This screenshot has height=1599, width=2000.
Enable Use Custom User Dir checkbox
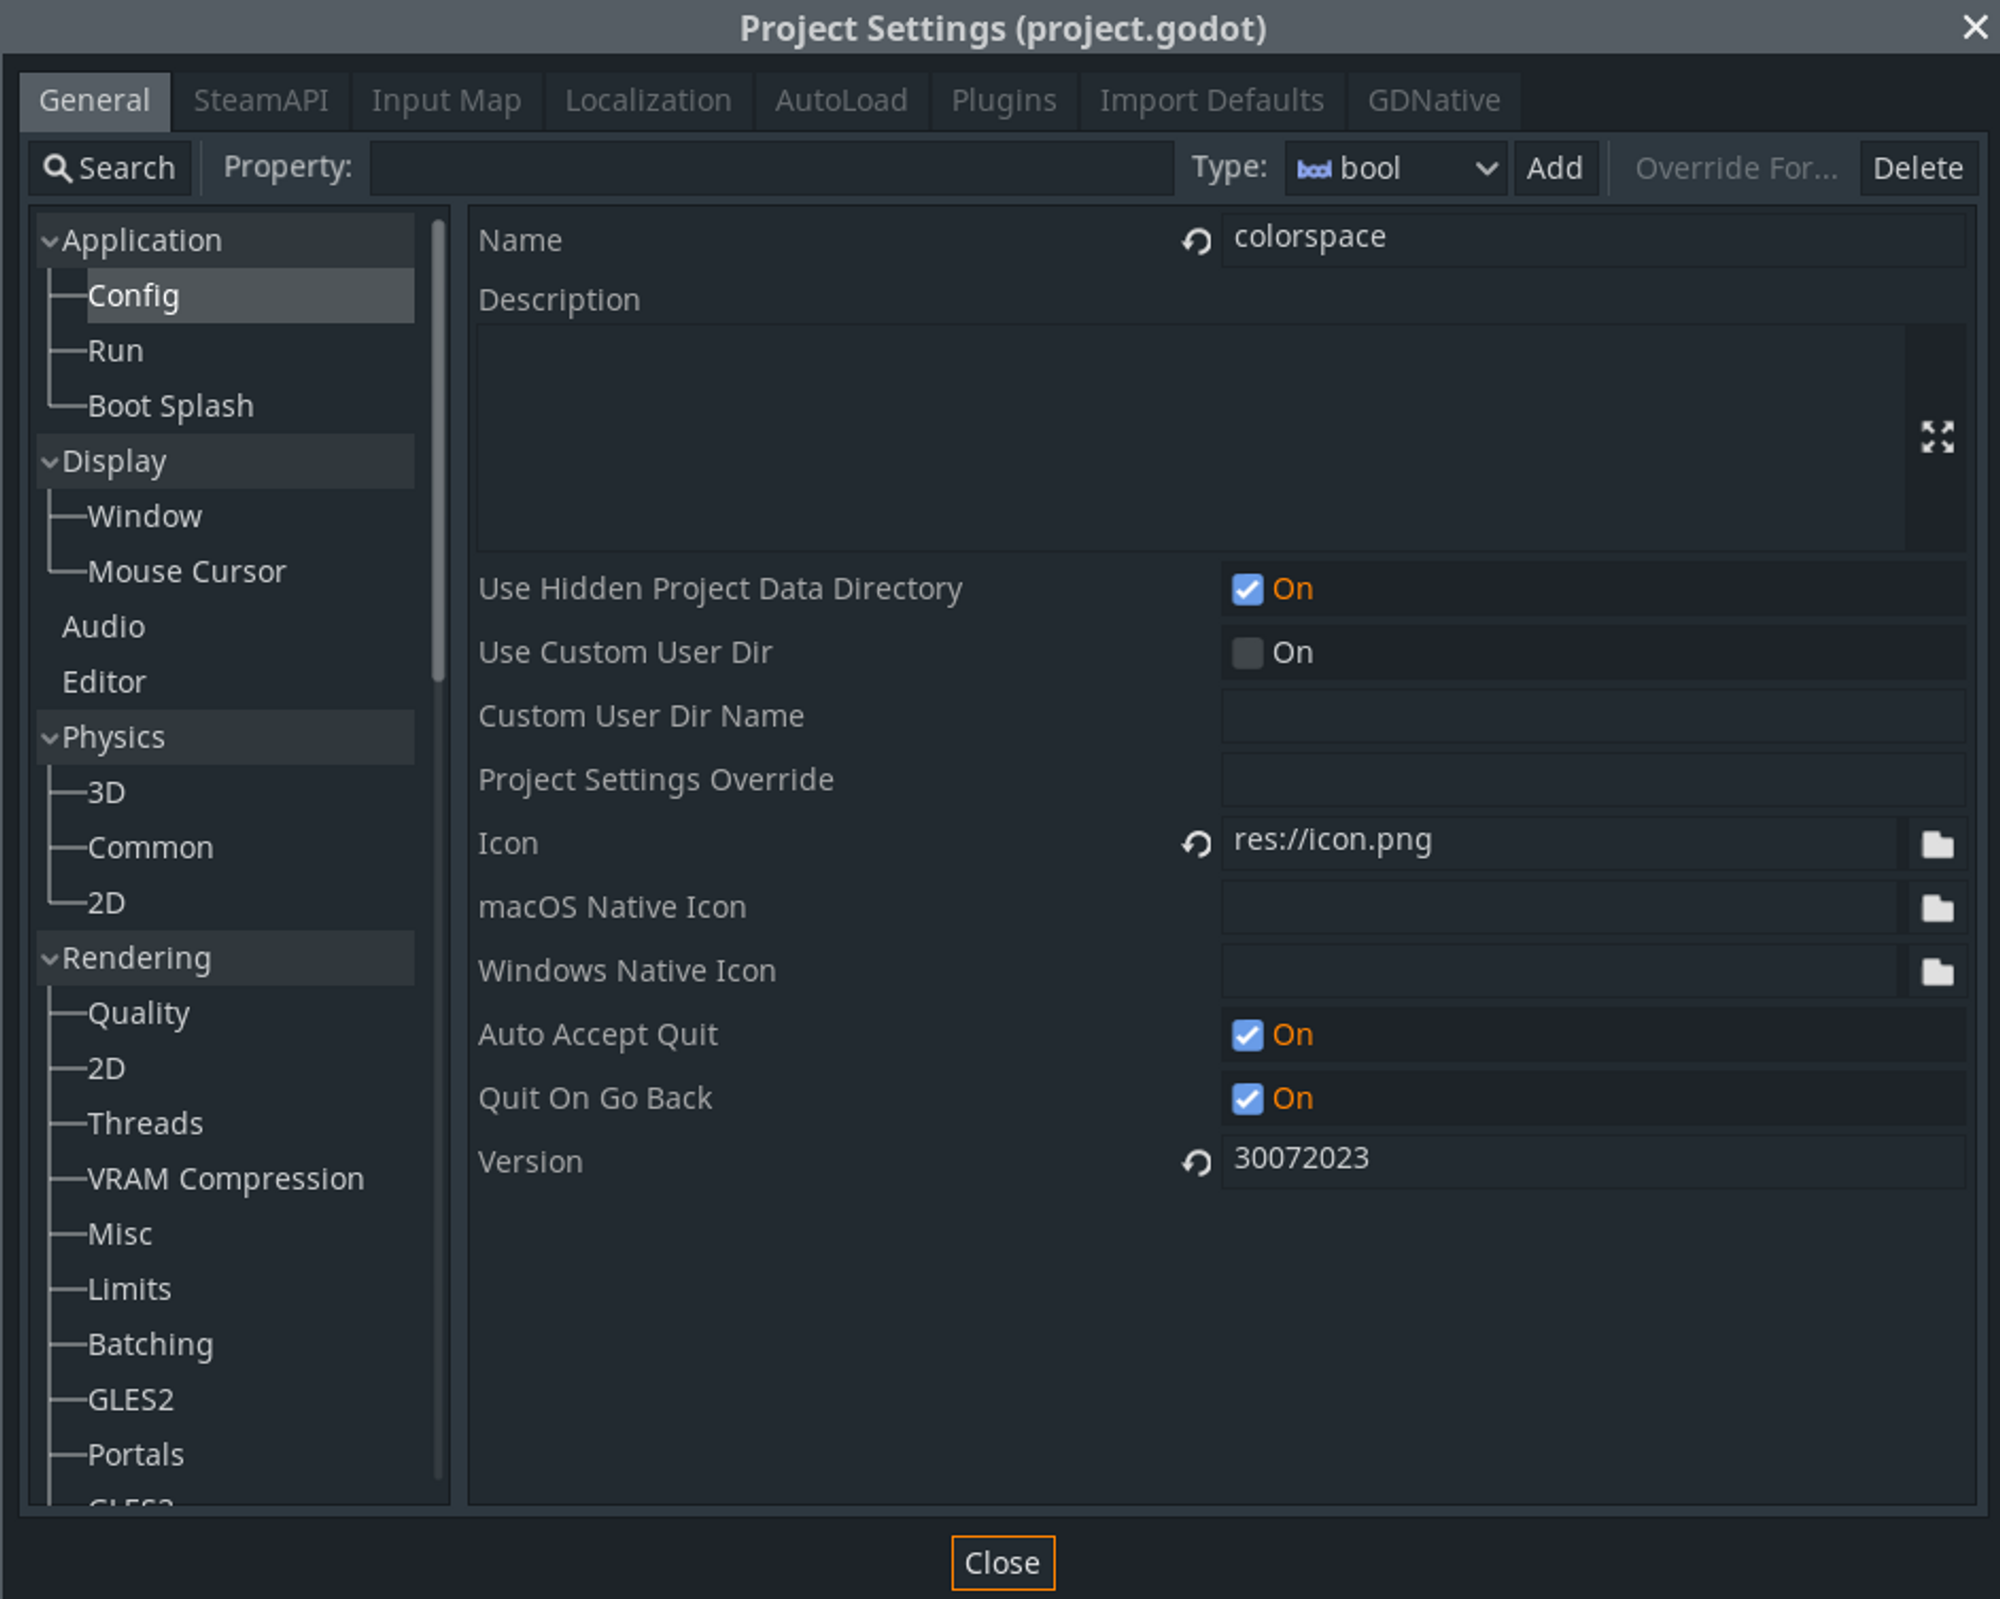pos(1247,653)
